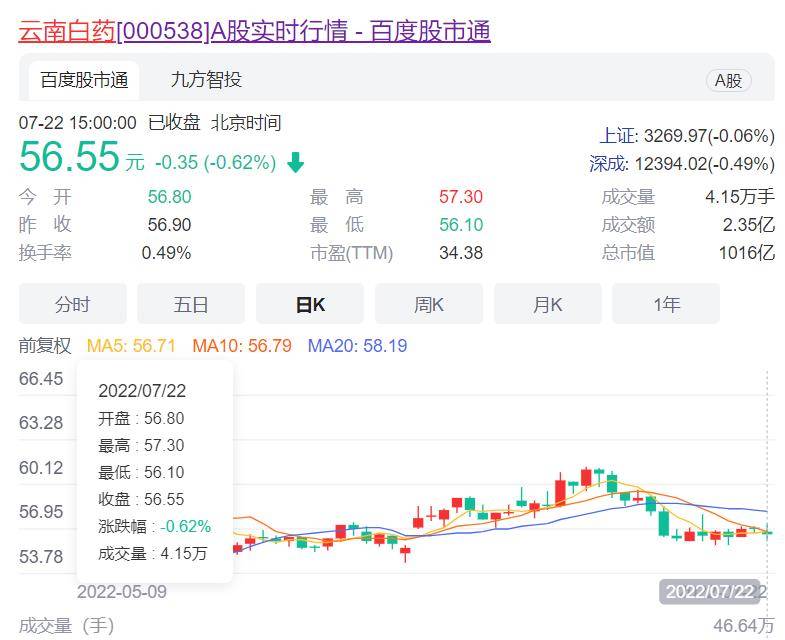Click the 最低 value 56.10
The height and width of the screenshot is (640, 785).
[x=461, y=225]
